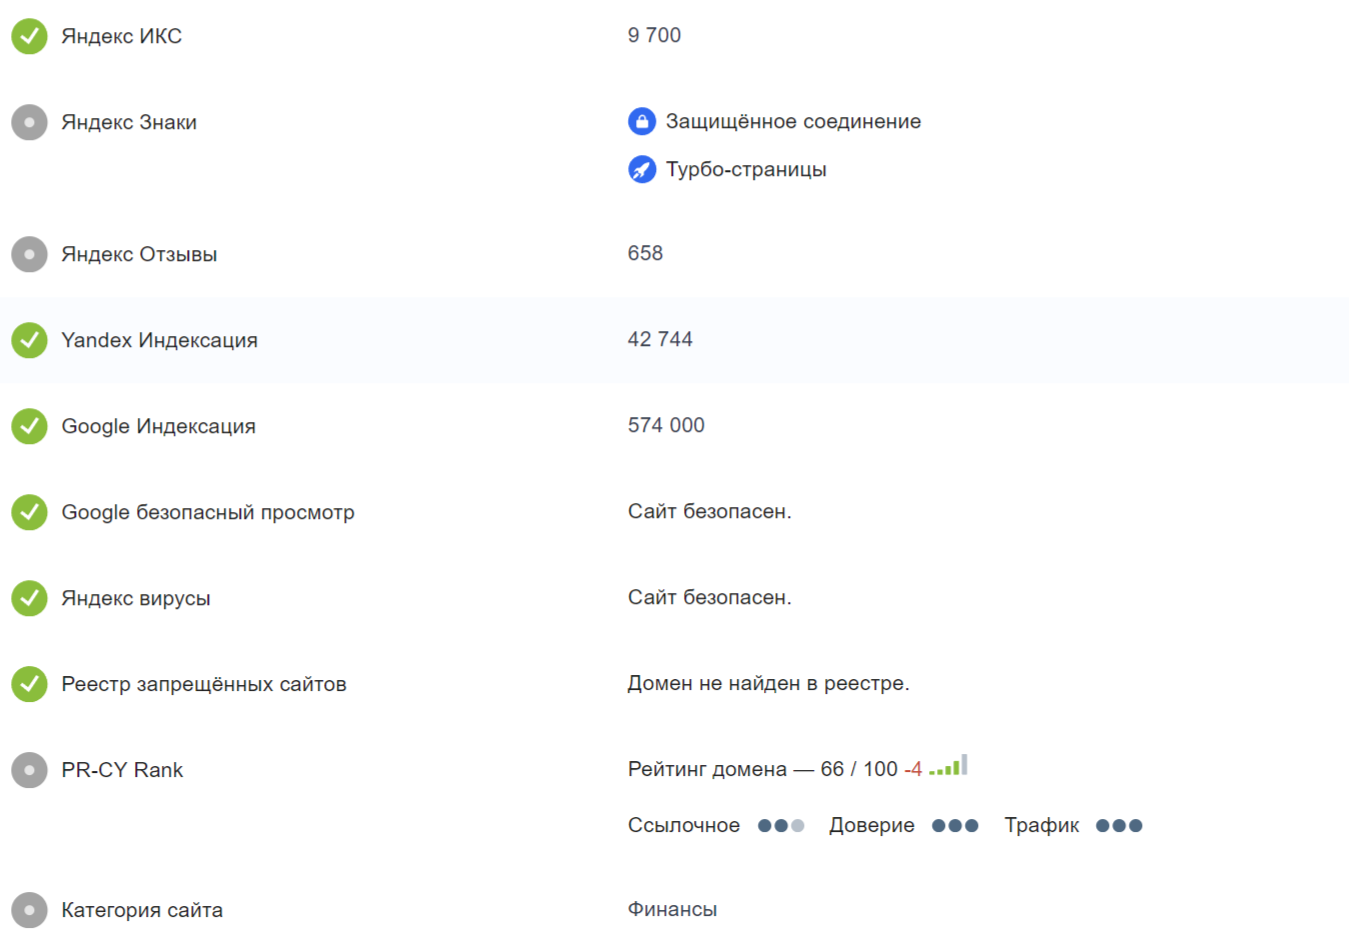Click the Ссылочное label
The height and width of the screenshot is (945, 1349).
(x=684, y=825)
